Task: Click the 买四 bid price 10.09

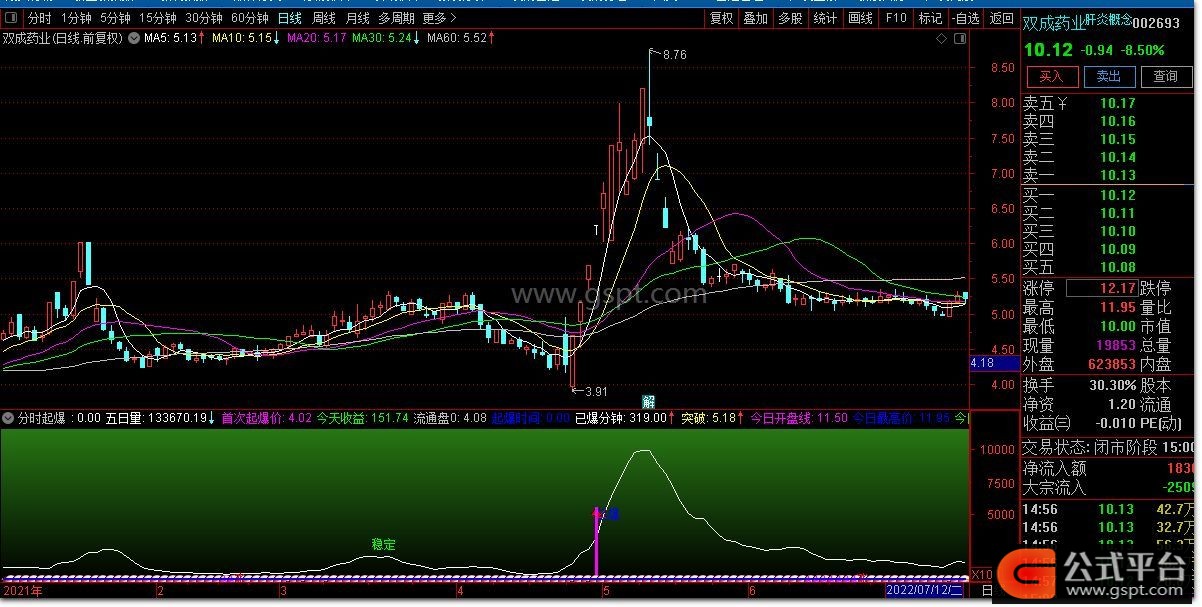Action: point(1117,249)
